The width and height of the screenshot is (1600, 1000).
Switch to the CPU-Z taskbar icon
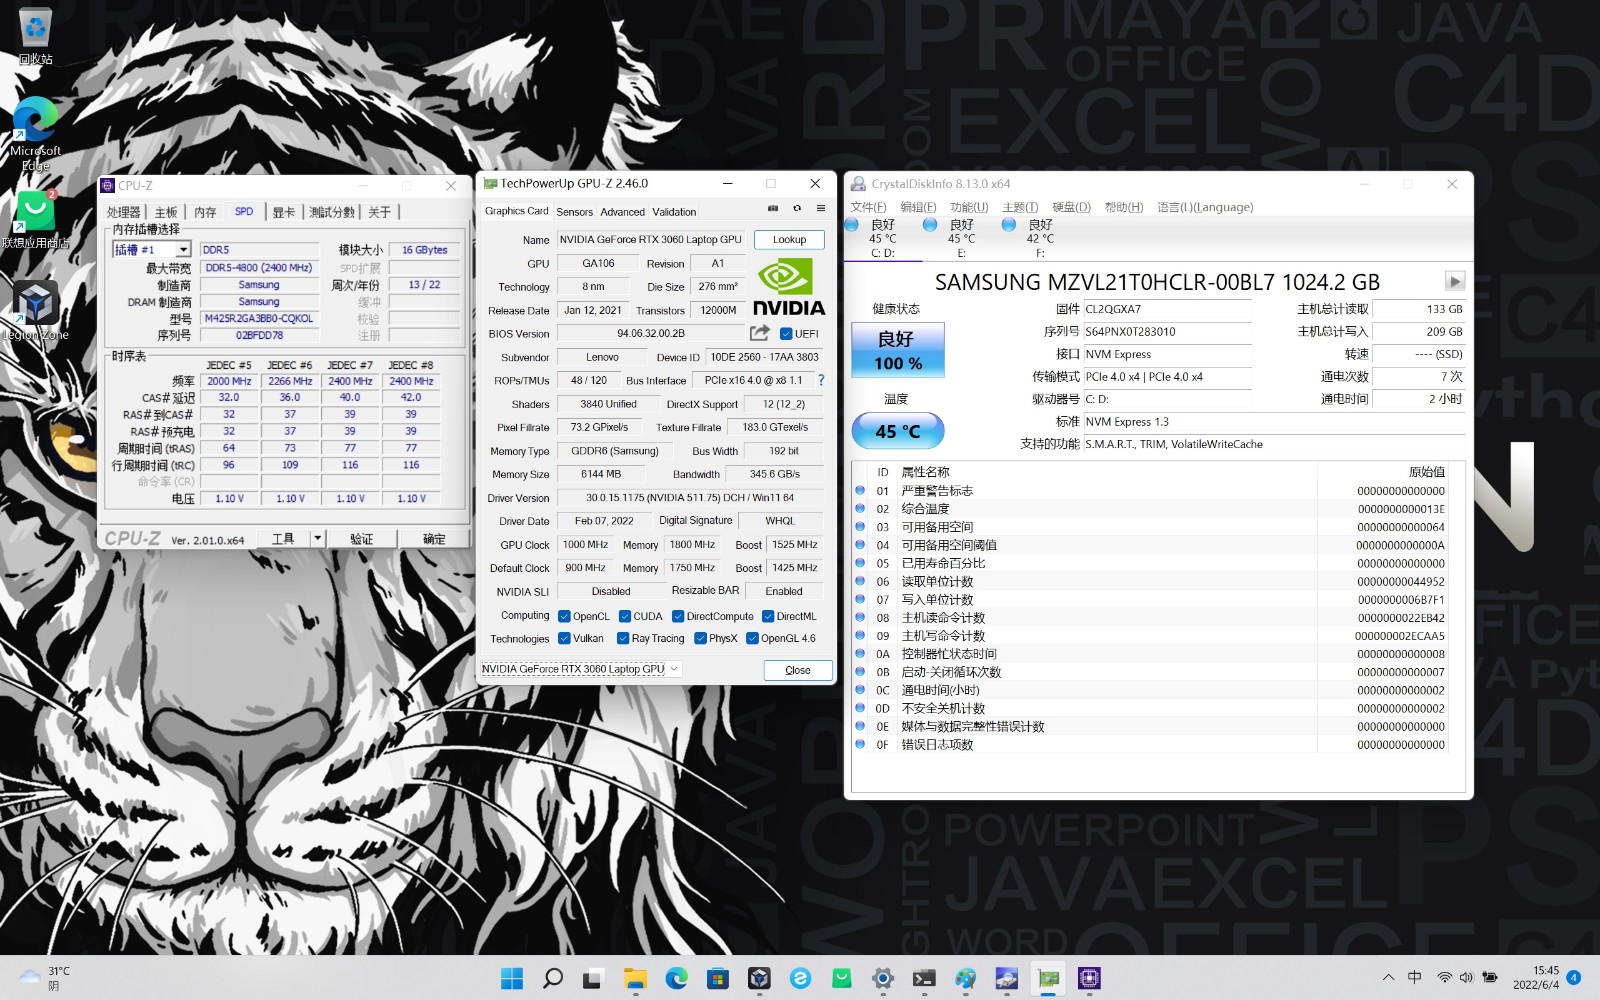(1089, 978)
